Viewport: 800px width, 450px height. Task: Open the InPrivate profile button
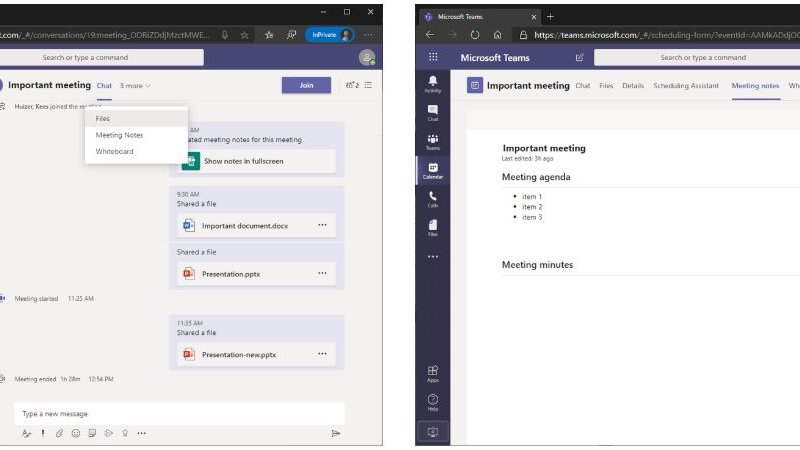pyautogui.click(x=330, y=35)
